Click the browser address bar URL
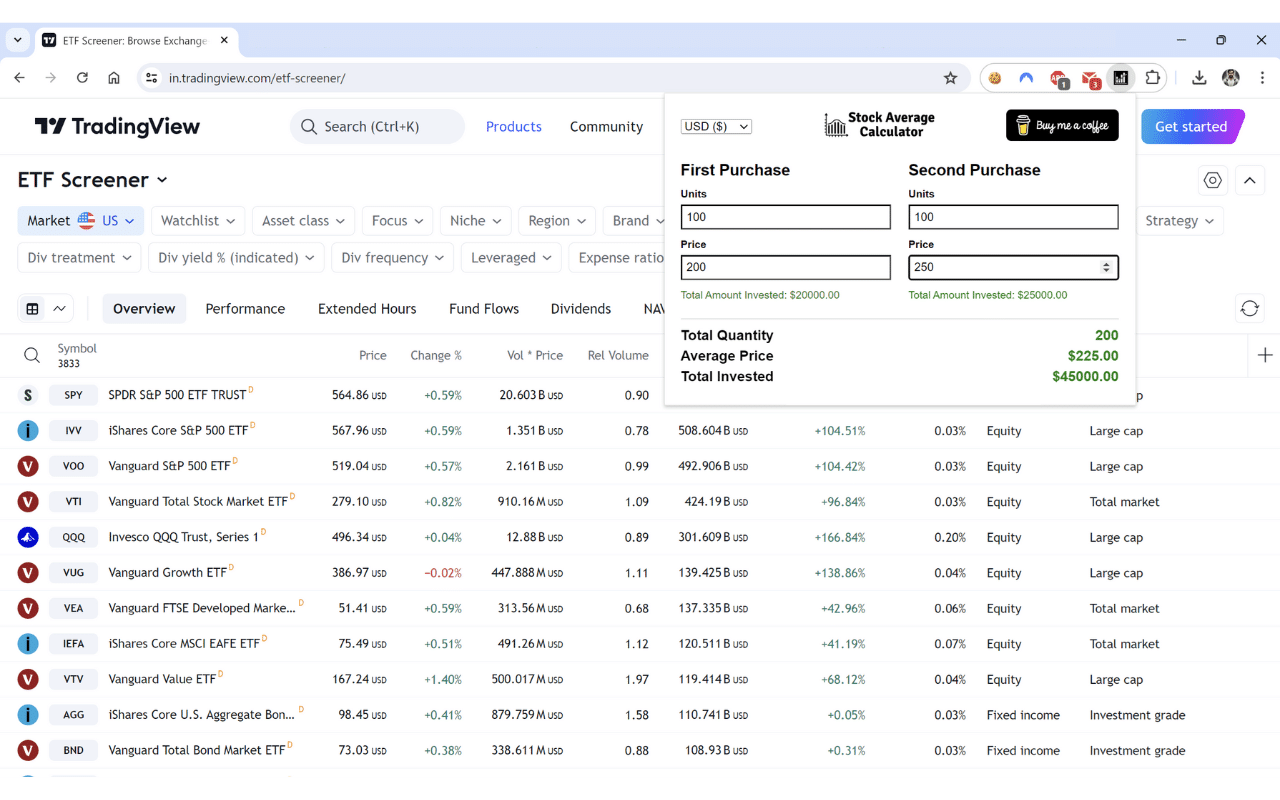This screenshot has height=800, width=1280. coord(257,78)
